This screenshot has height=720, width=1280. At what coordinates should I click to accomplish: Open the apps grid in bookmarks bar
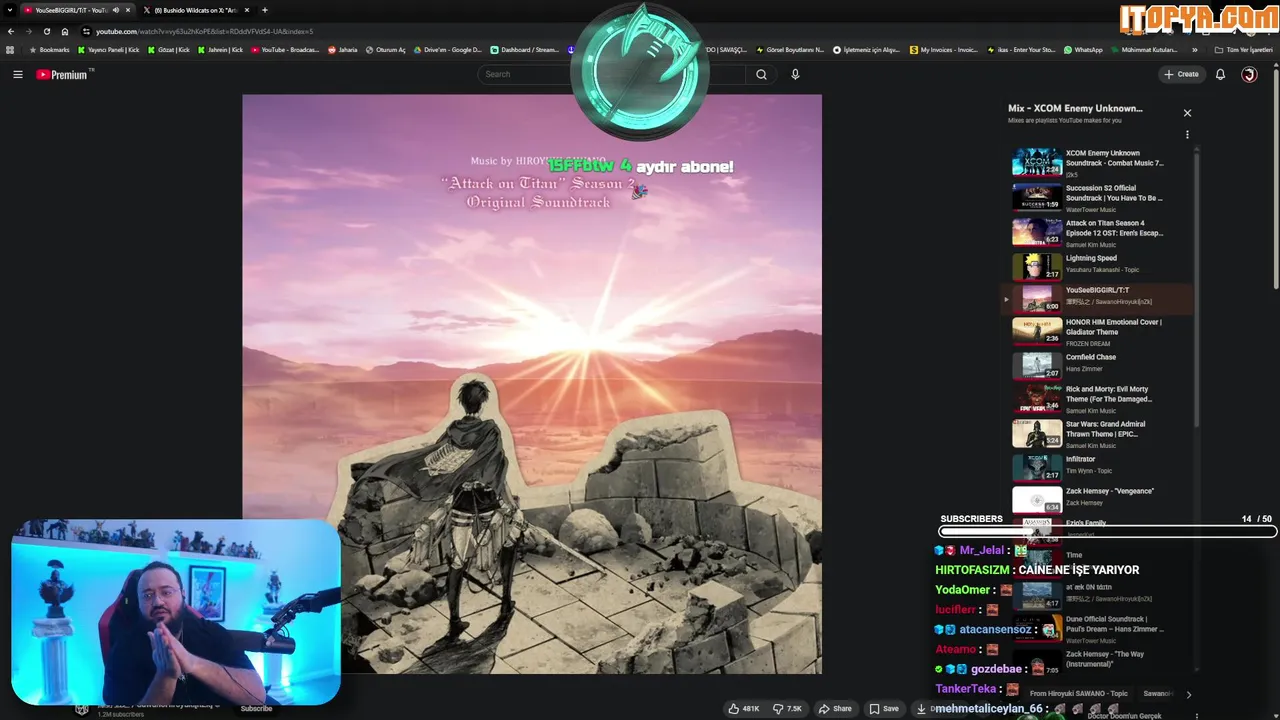[10, 49]
